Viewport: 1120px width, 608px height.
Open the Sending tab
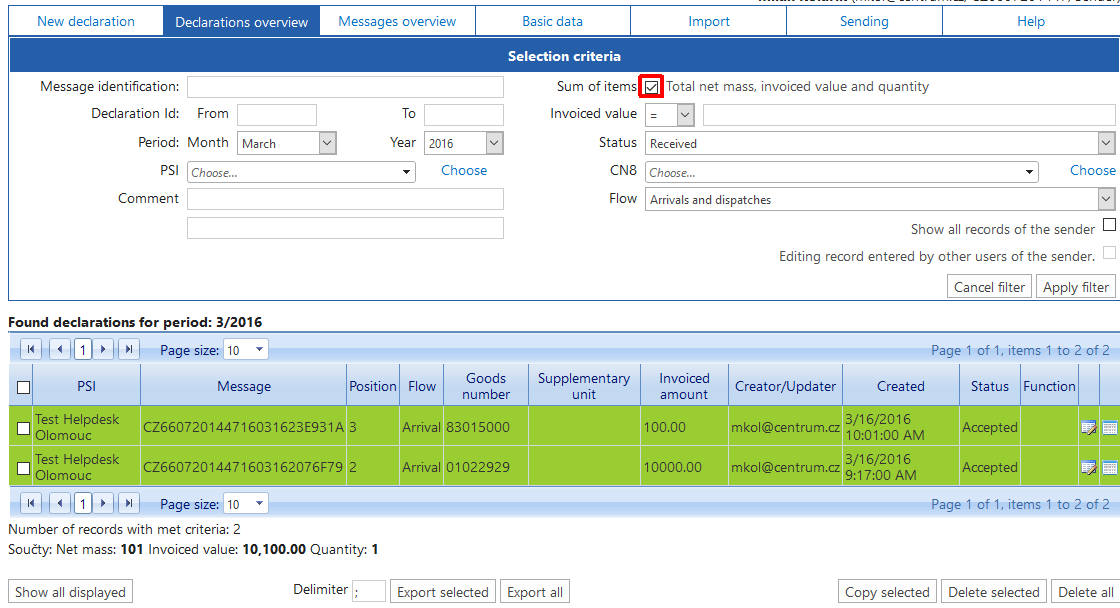click(864, 21)
